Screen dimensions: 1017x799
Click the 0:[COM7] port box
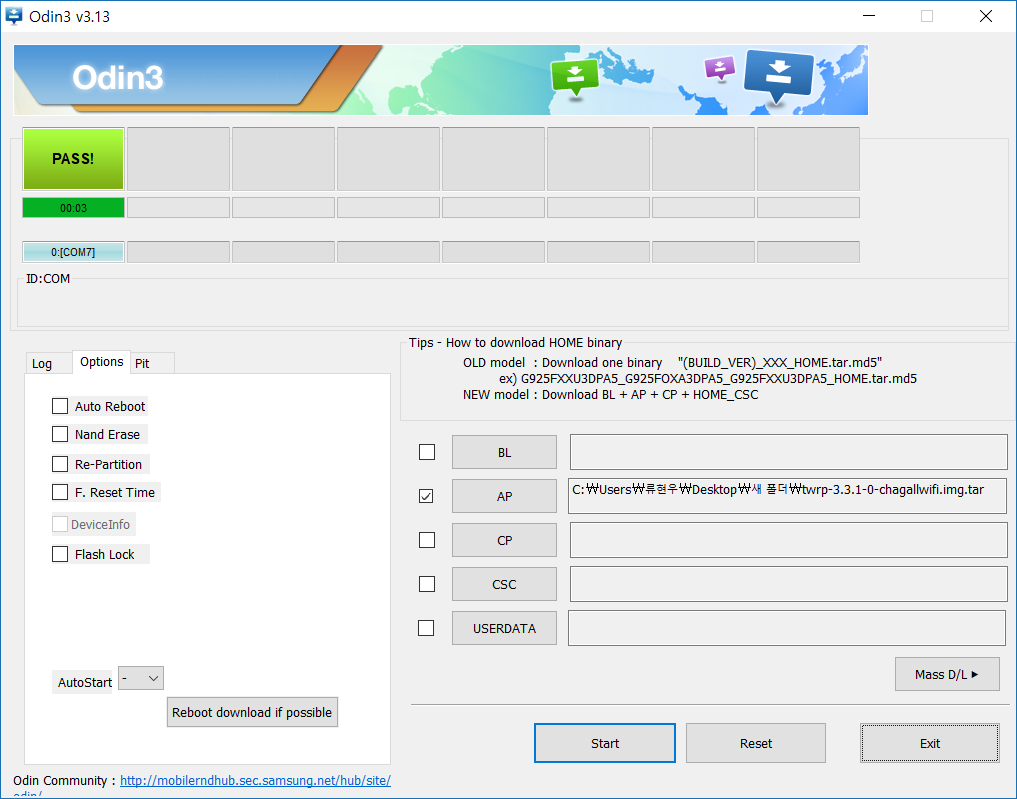click(73, 252)
